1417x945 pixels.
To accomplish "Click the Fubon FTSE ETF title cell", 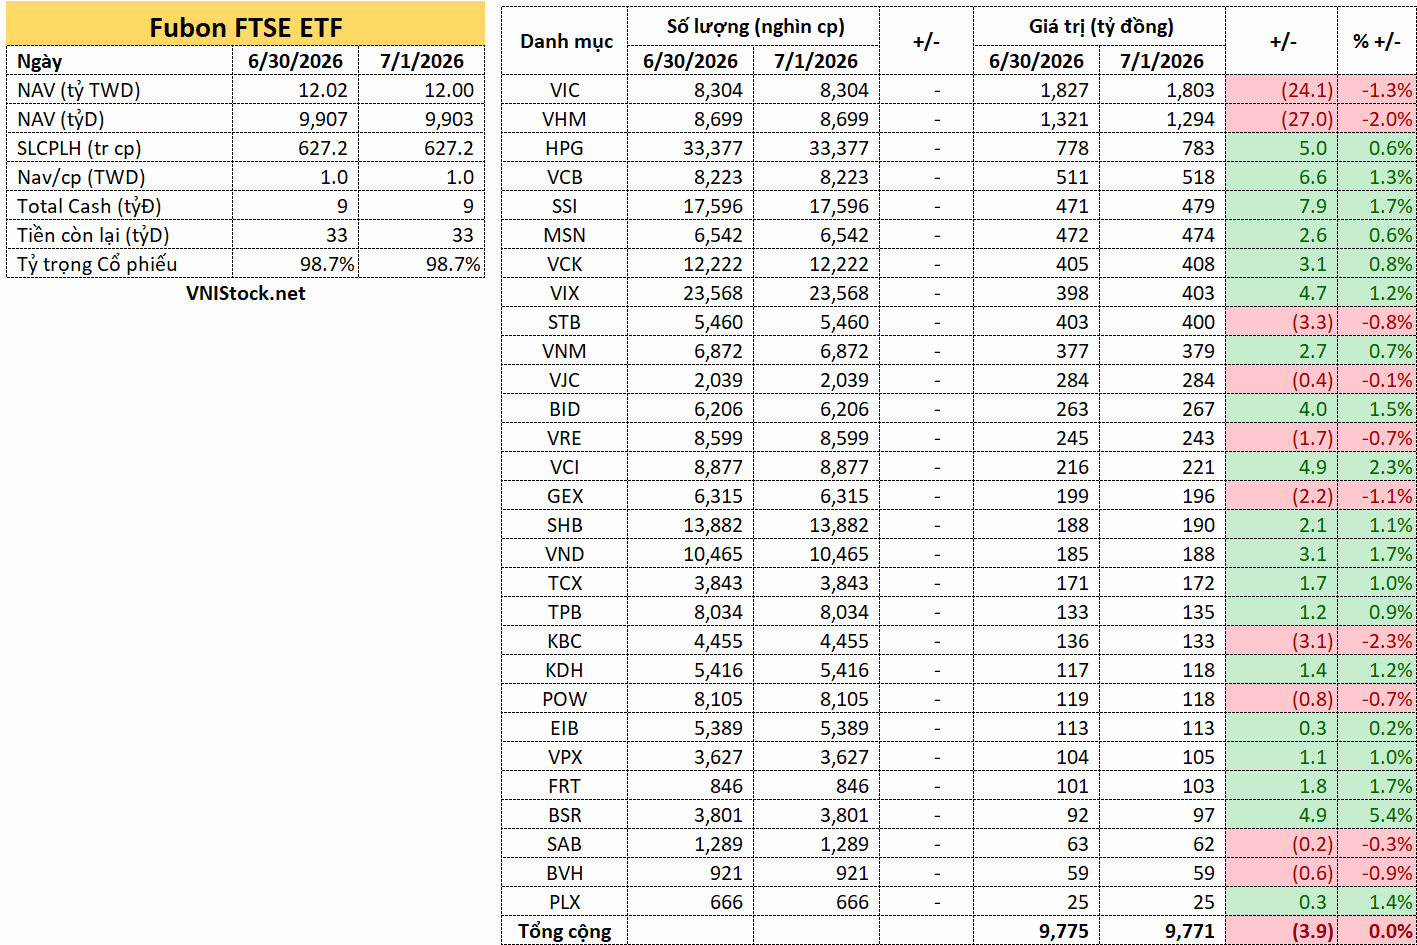I will (245, 27).
